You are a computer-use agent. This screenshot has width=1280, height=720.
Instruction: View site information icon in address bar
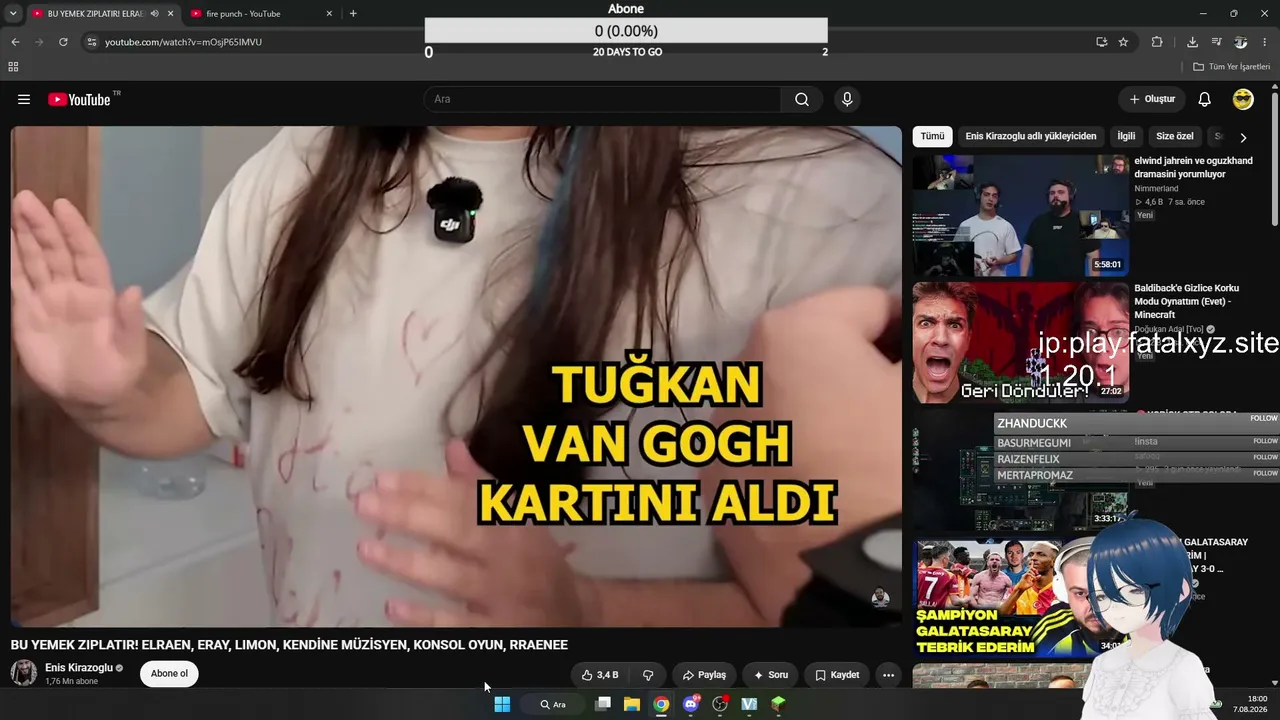(91, 42)
